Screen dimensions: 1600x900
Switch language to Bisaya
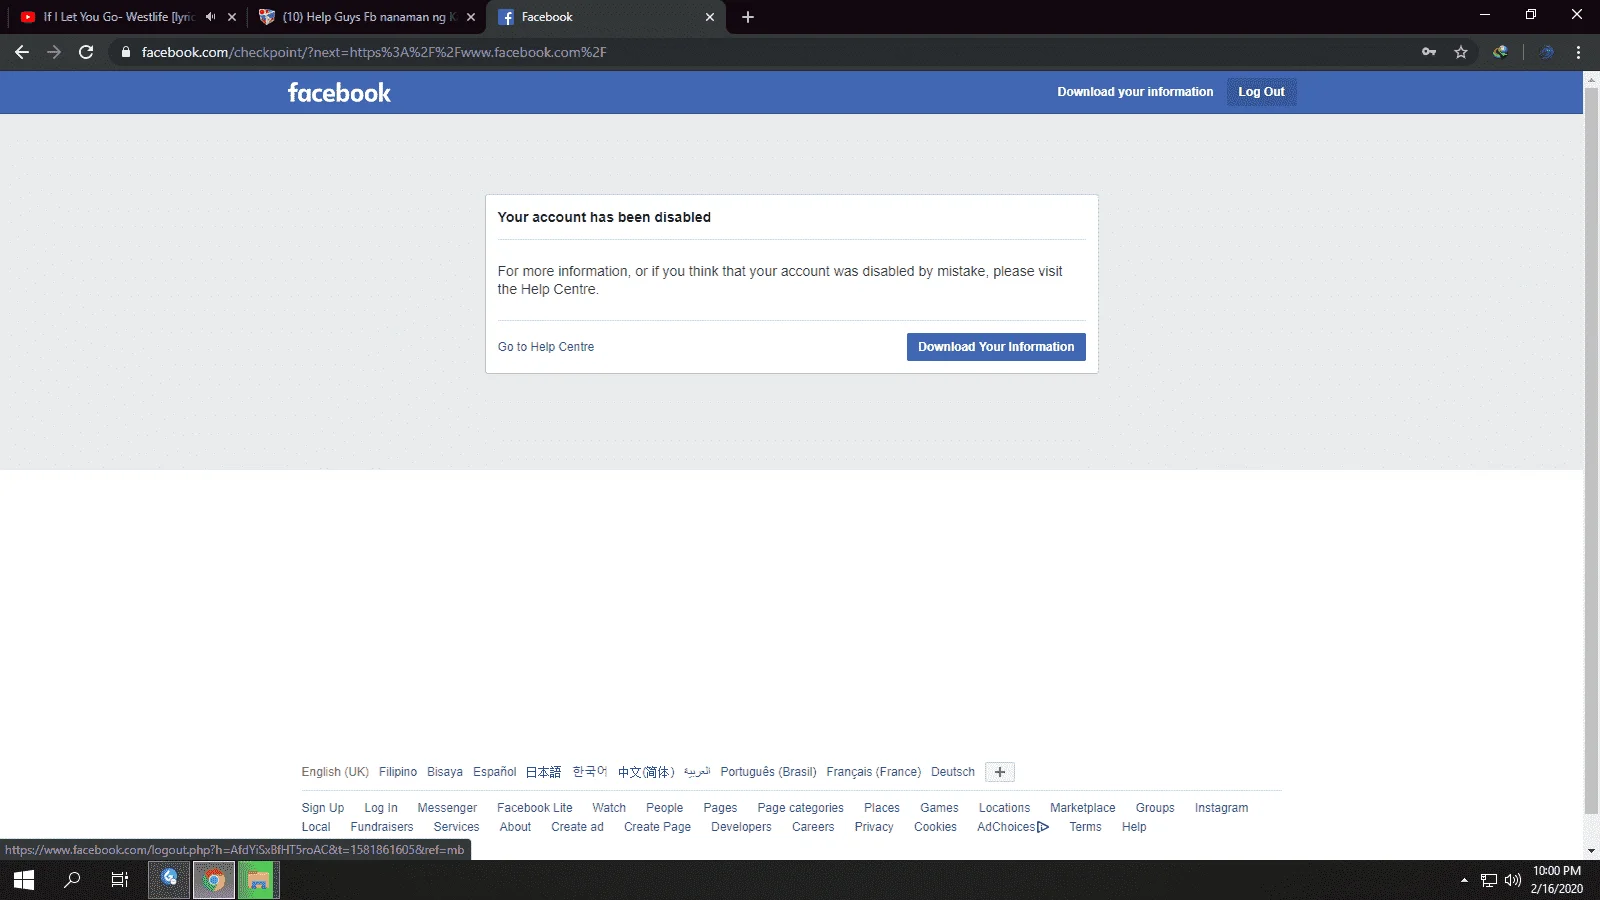point(445,772)
